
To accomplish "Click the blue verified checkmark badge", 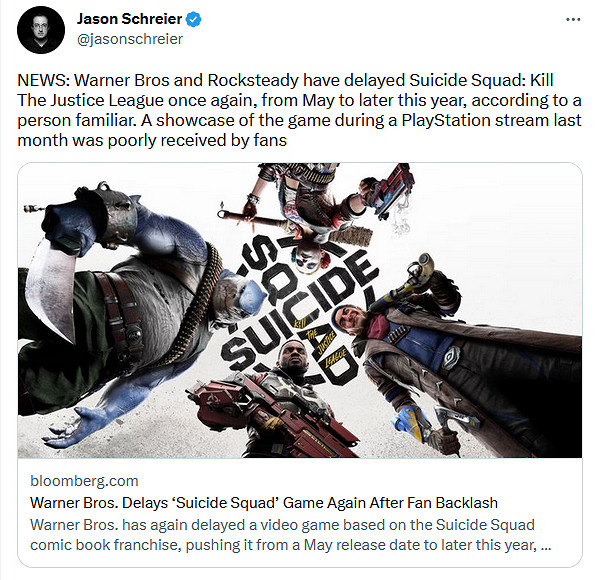I will coord(194,19).
